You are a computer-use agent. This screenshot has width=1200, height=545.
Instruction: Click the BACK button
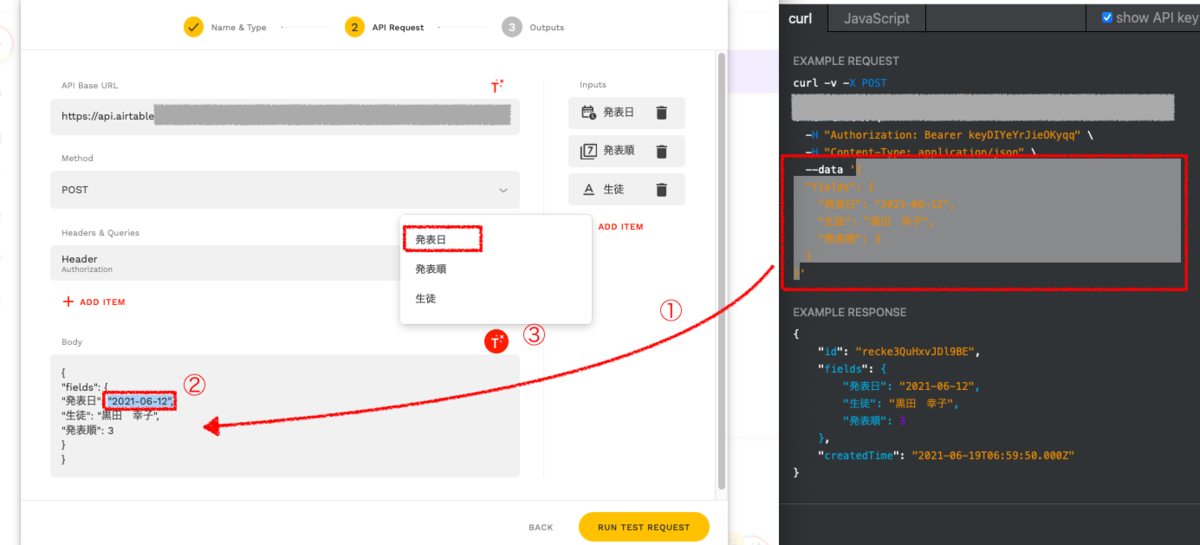[x=541, y=527]
